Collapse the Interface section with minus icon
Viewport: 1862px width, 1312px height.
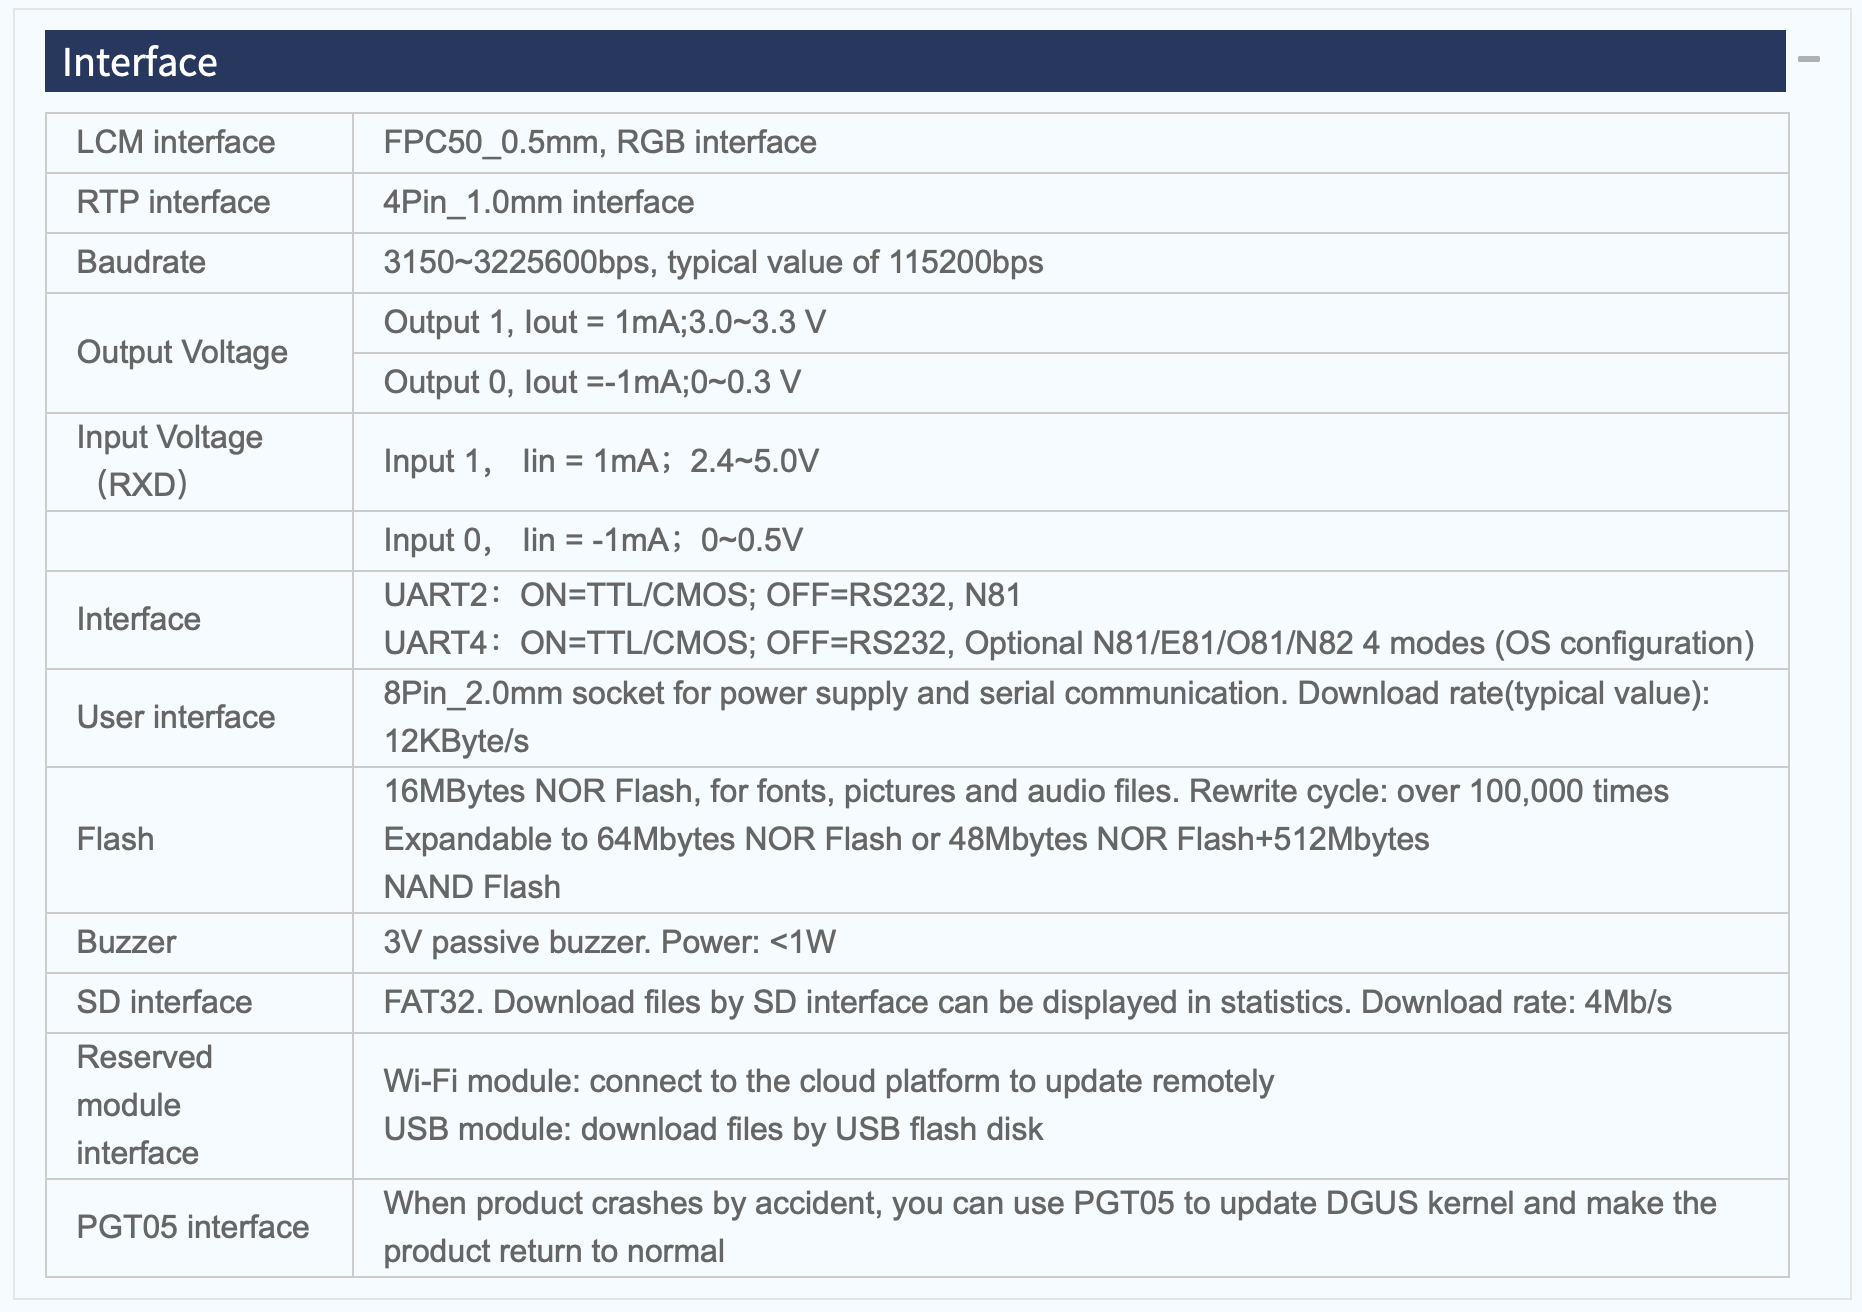(1808, 60)
